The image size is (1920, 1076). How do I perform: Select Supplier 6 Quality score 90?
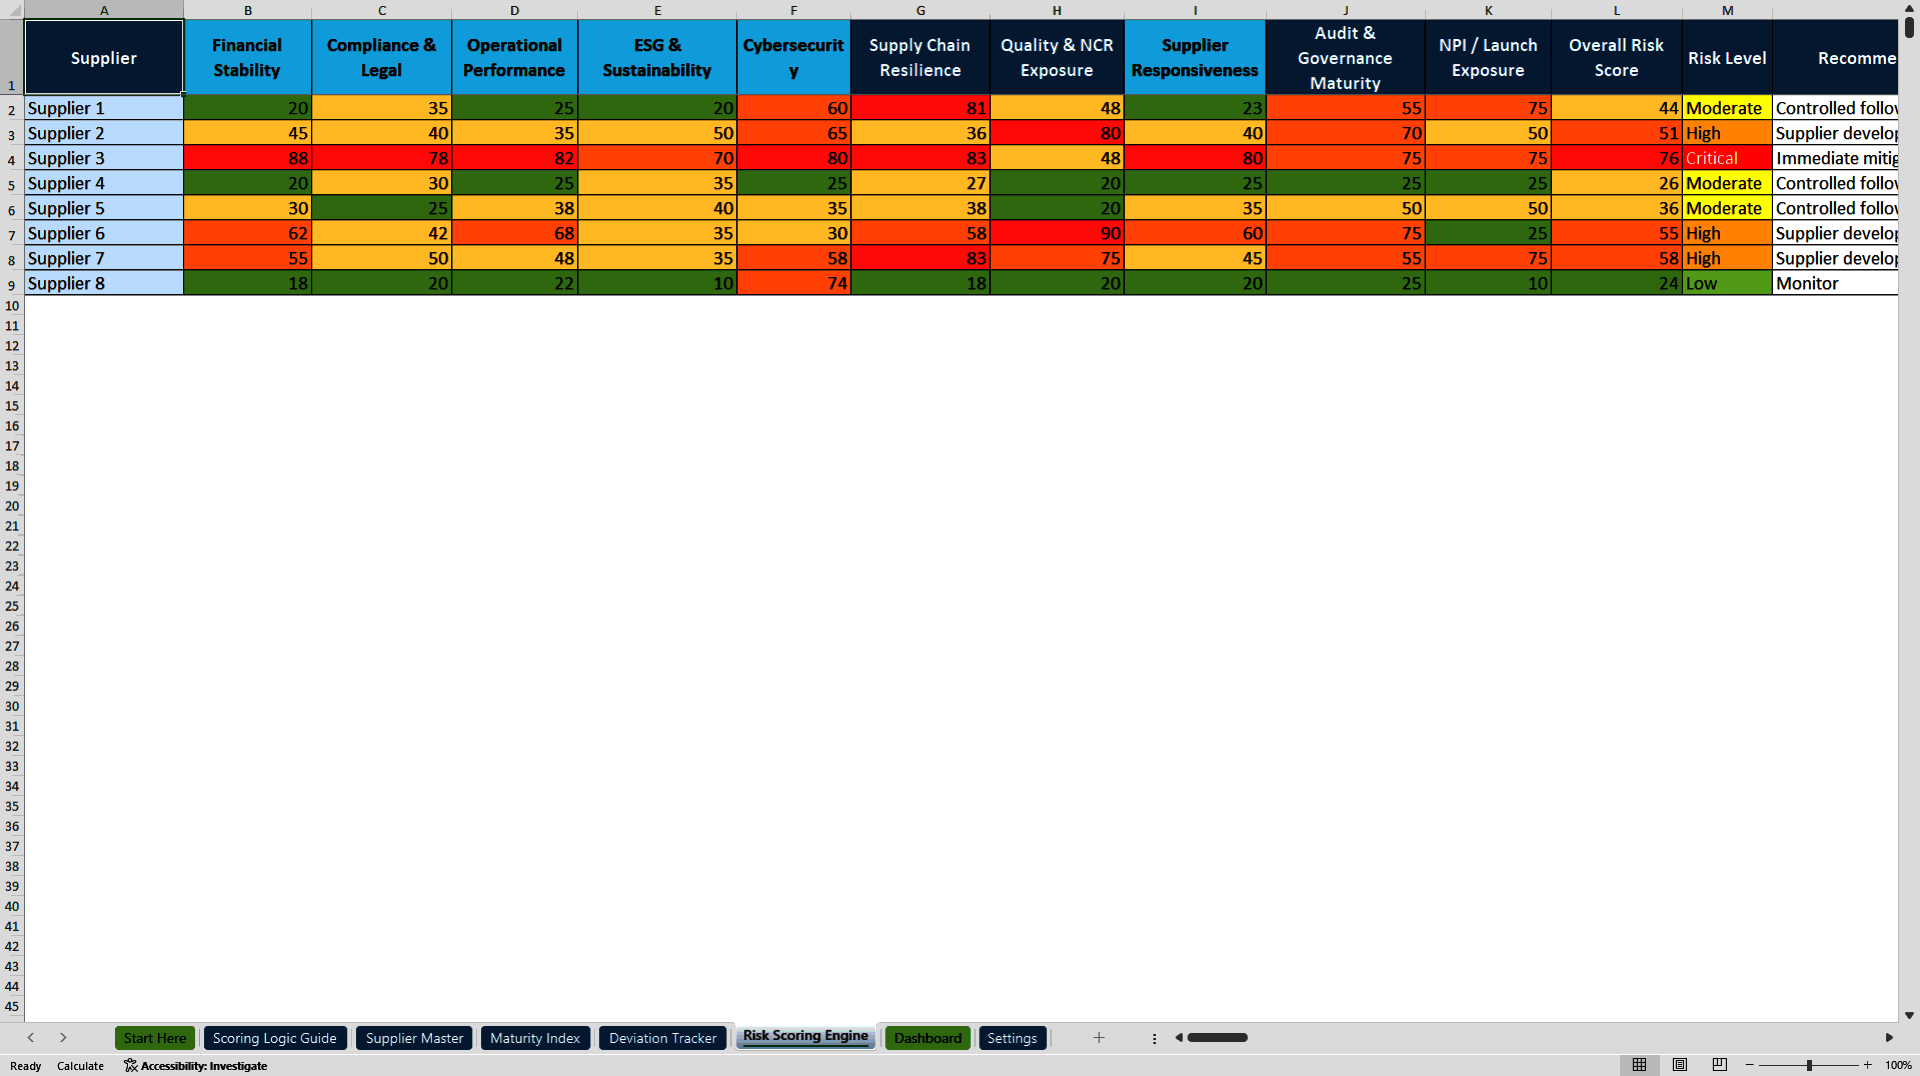tap(1057, 233)
